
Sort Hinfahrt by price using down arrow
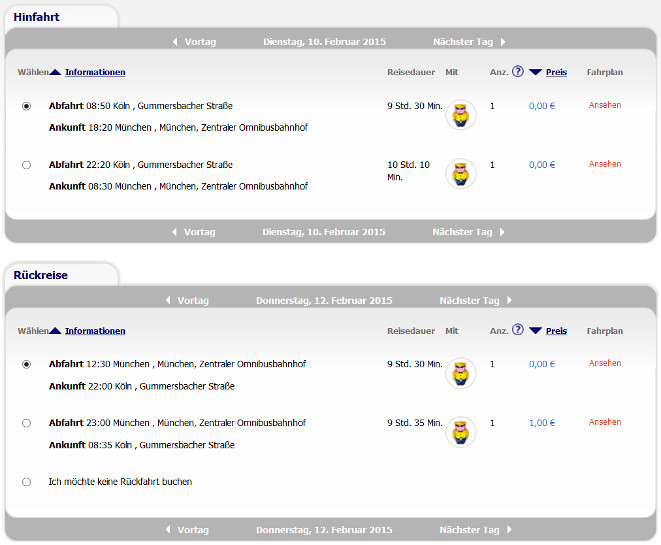coord(535,72)
